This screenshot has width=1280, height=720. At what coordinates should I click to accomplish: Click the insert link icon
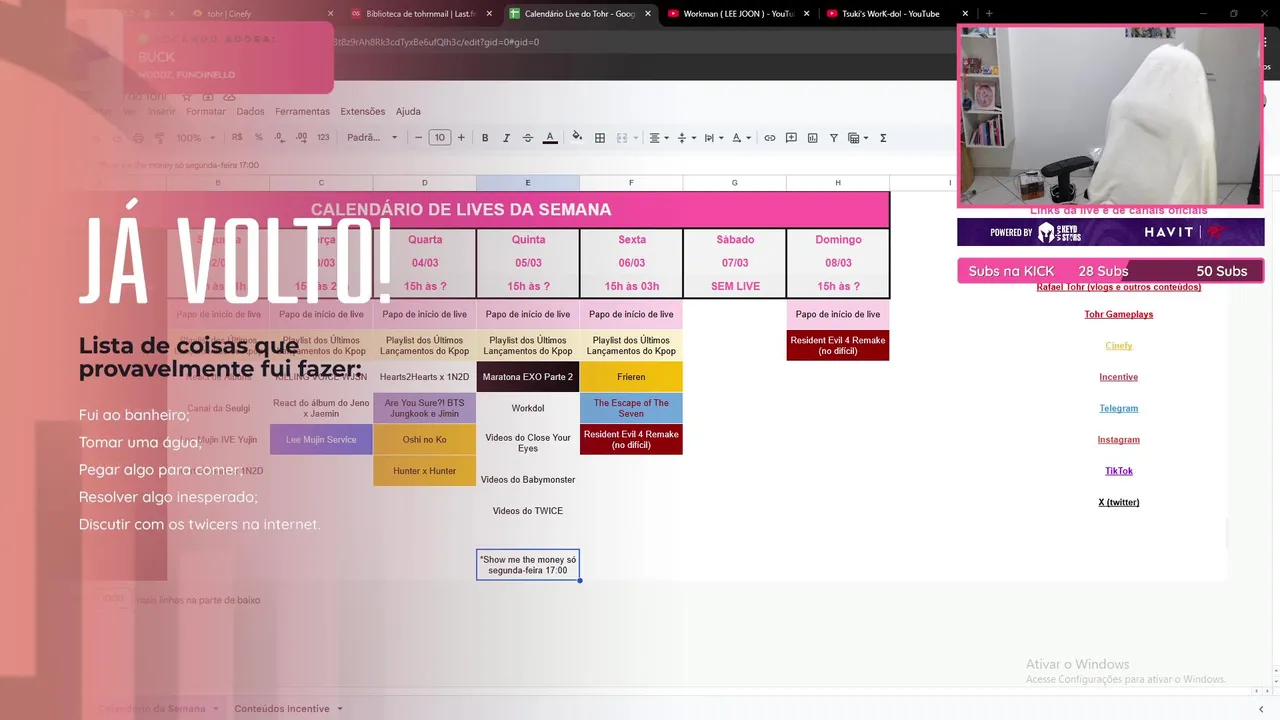(770, 138)
